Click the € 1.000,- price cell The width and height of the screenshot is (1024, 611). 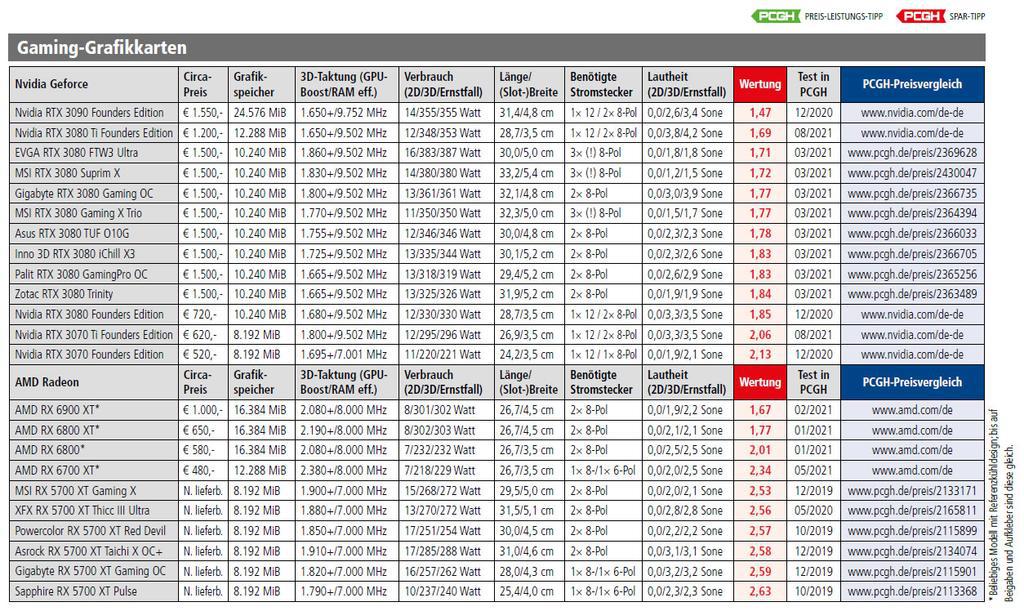click(x=203, y=410)
